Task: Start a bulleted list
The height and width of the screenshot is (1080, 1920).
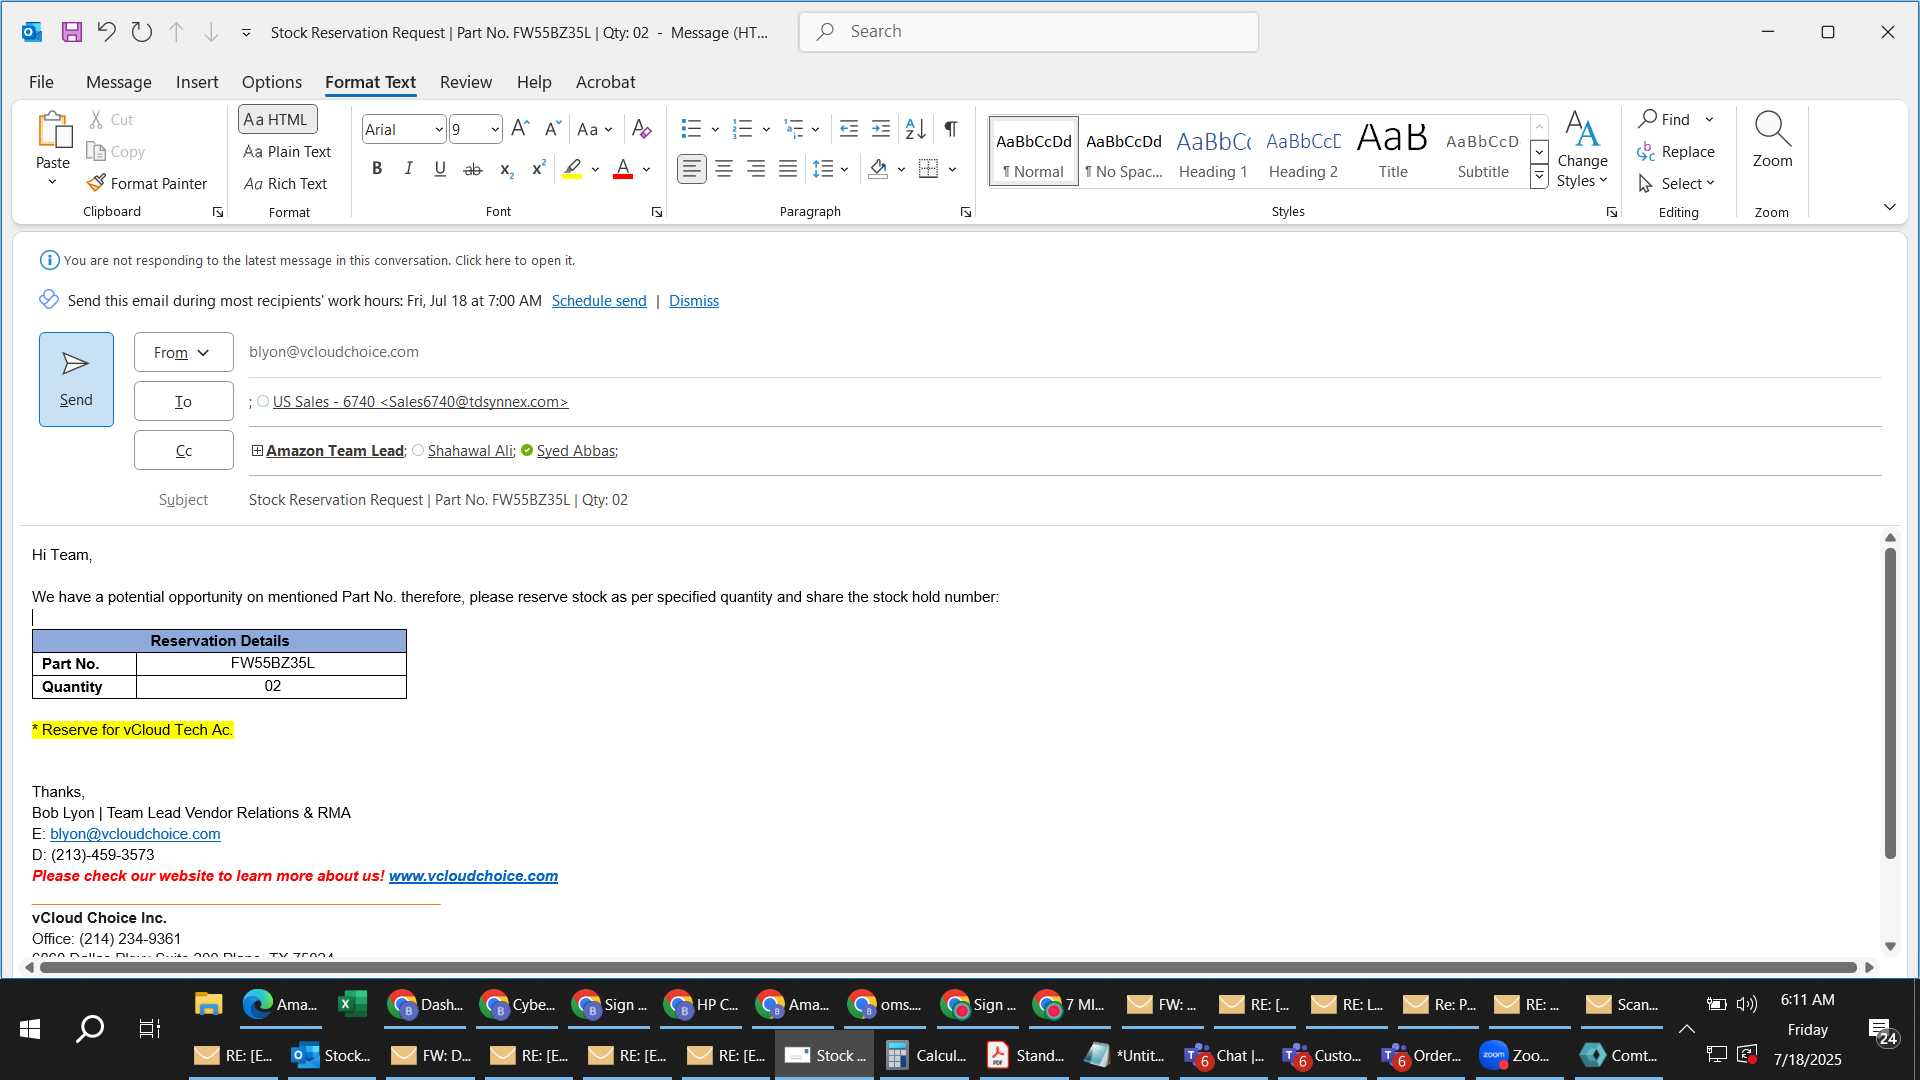Action: point(691,129)
